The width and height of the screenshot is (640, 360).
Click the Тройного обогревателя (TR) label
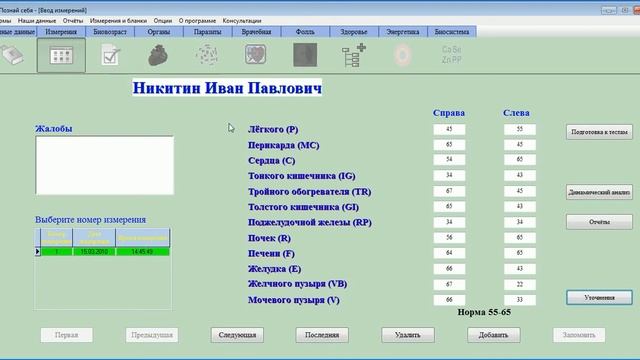pos(310,191)
